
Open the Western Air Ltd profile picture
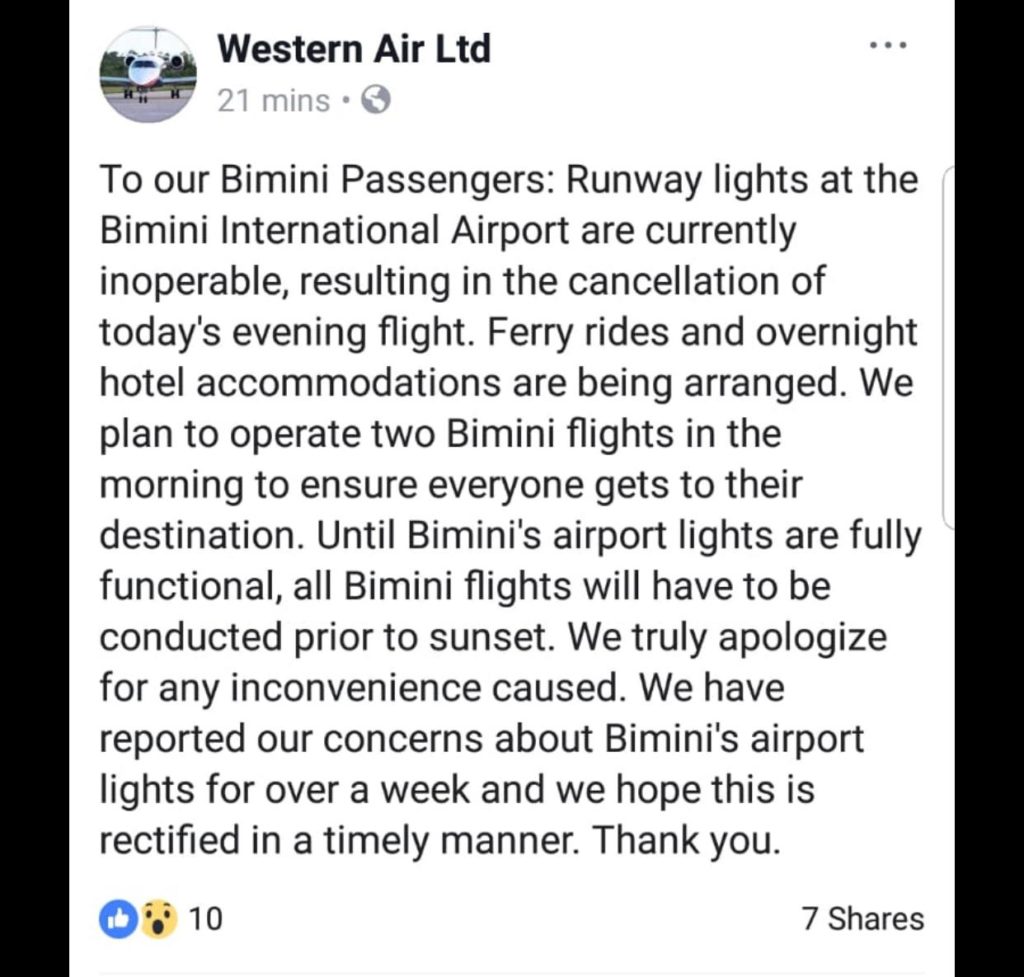click(148, 74)
